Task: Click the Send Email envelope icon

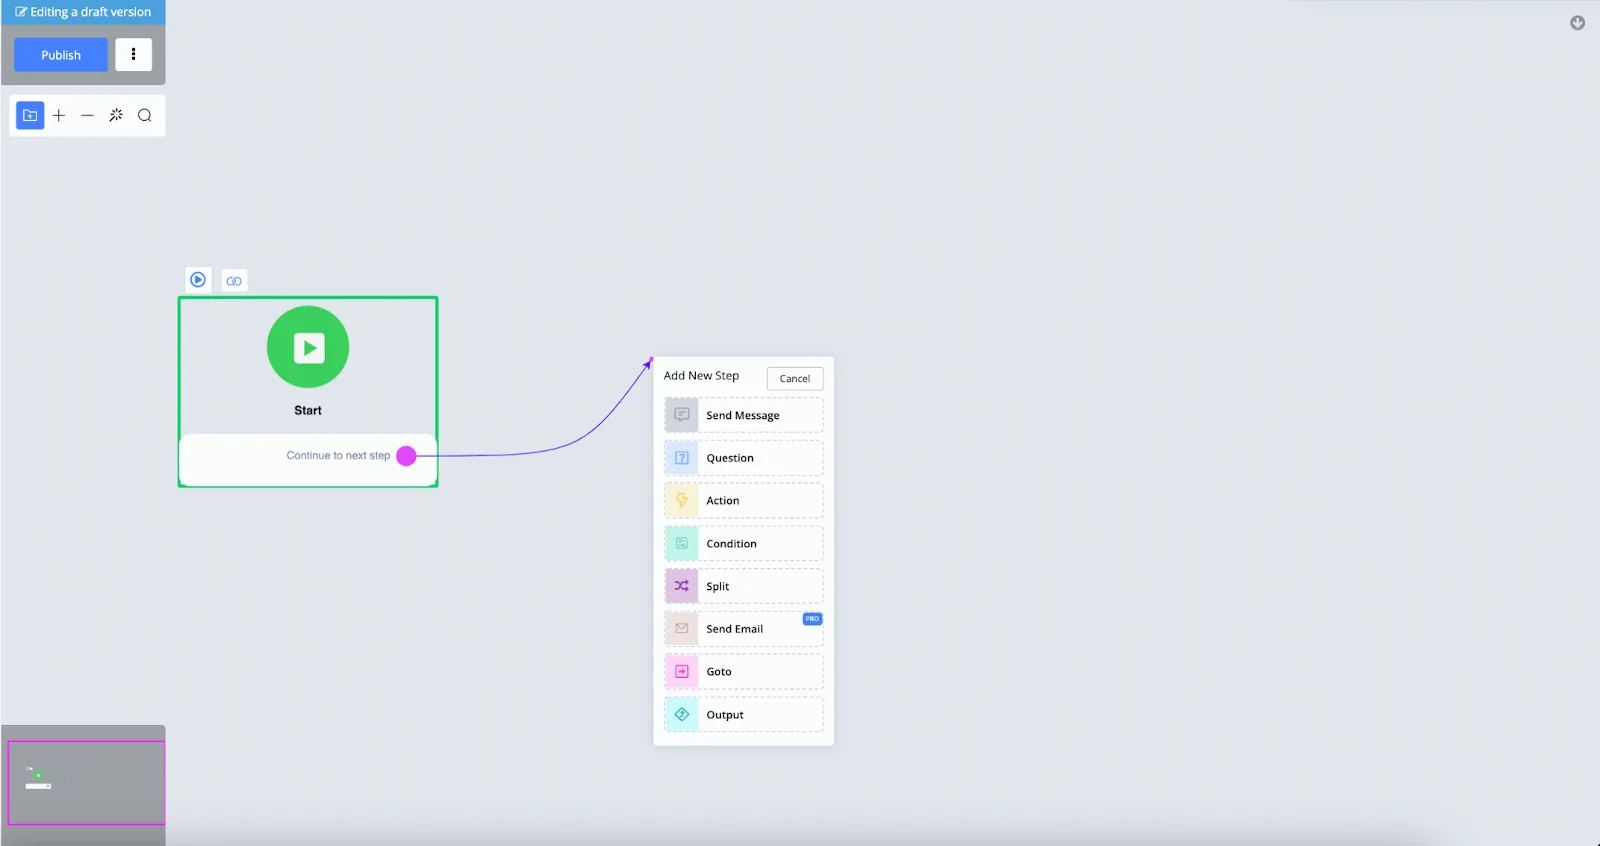Action: click(x=682, y=629)
